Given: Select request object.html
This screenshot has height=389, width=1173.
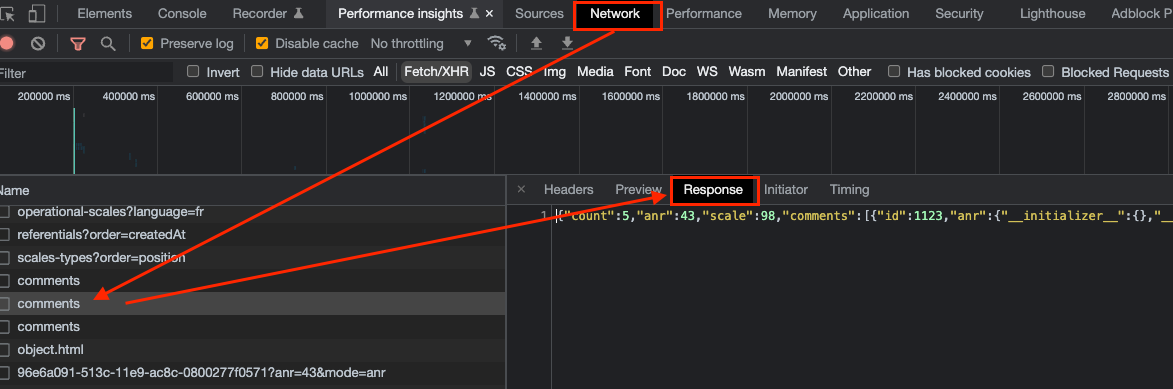Looking at the screenshot, I should coord(253,349).
